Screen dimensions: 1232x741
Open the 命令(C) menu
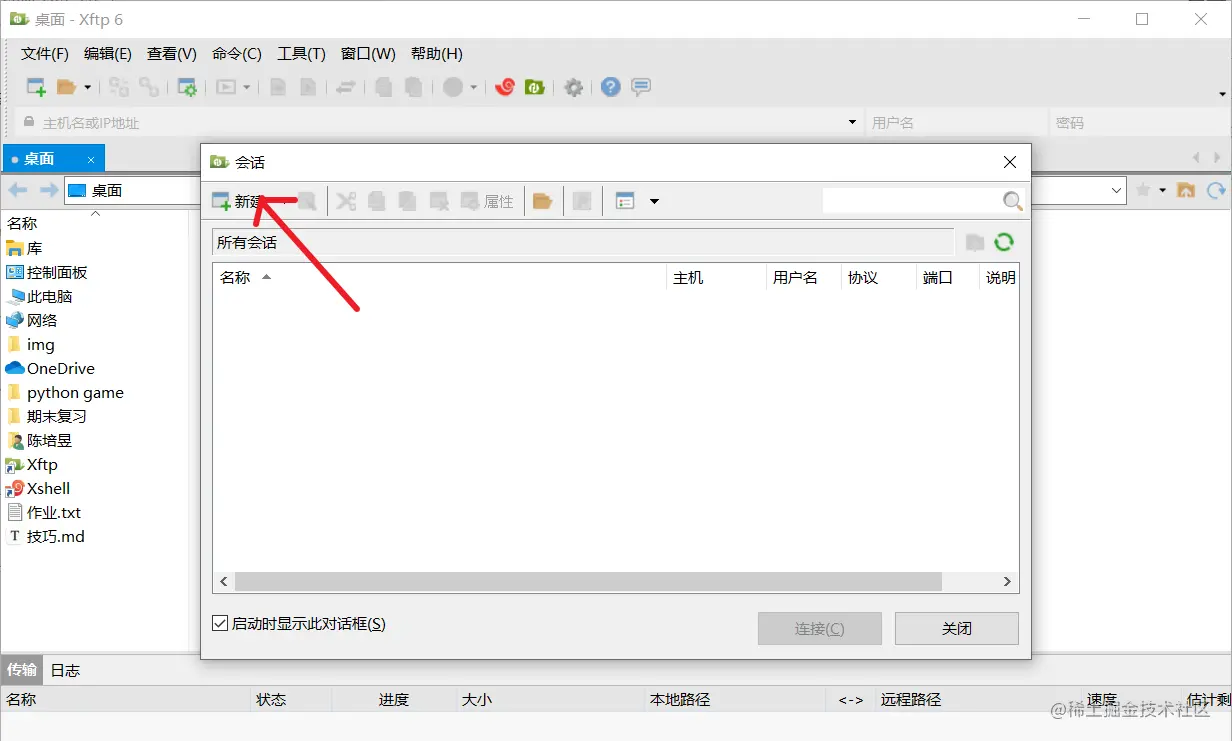point(237,54)
